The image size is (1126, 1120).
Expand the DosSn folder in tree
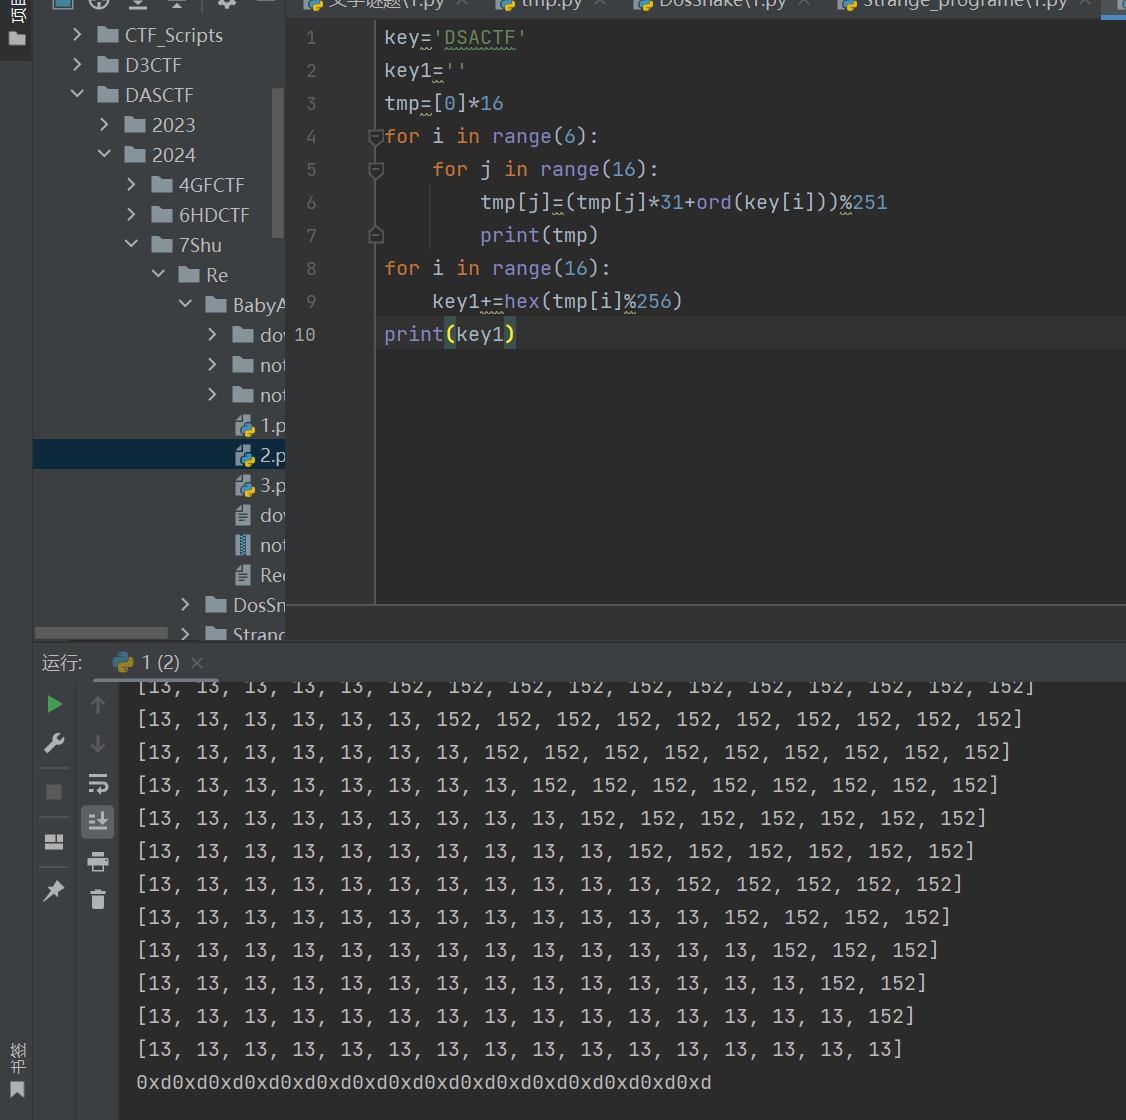[185, 605]
